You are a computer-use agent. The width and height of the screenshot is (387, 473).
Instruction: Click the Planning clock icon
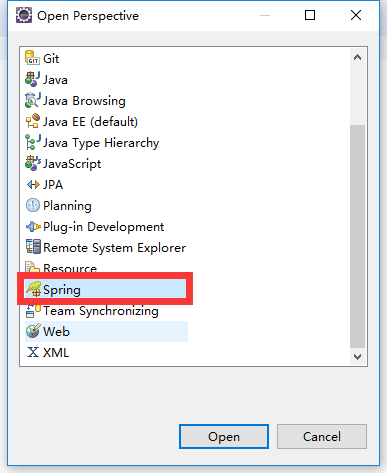33,205
